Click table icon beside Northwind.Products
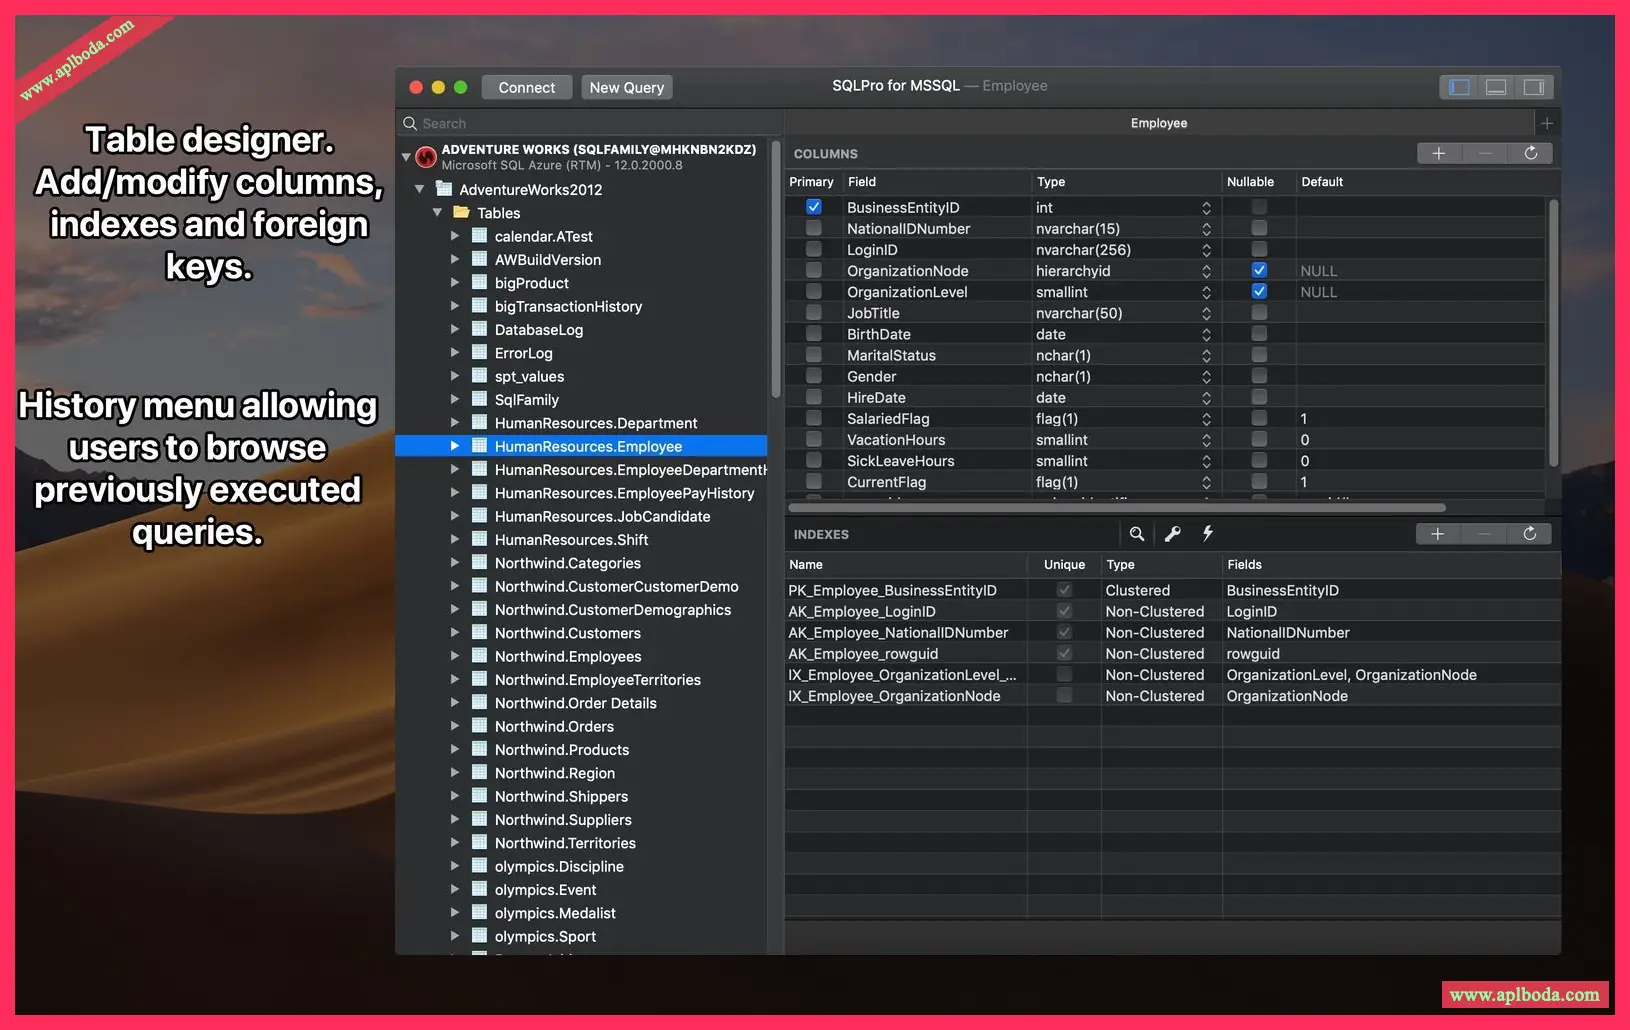This screenshot has height=1030, width=1630. coord(480,750)
